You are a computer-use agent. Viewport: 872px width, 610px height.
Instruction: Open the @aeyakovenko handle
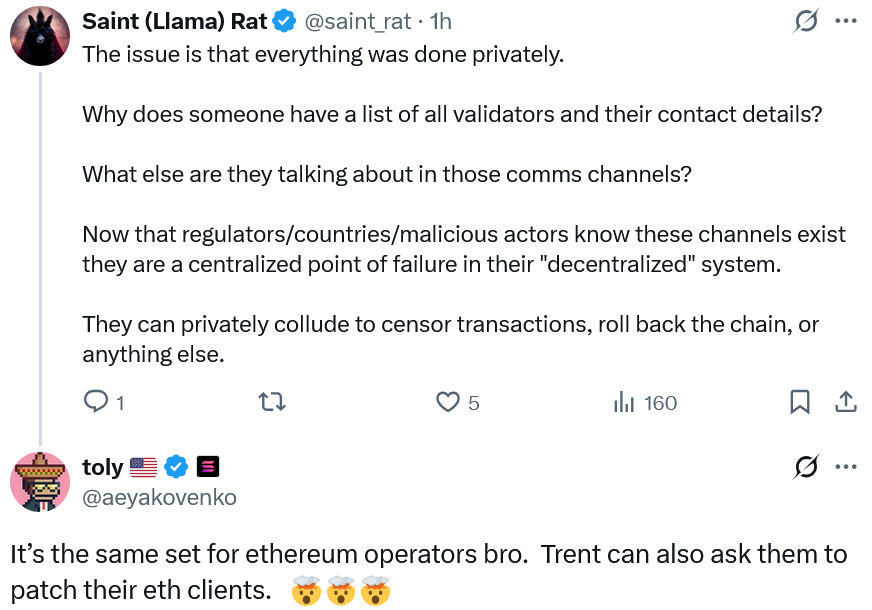pyautogui.click(x=159, y=496)
